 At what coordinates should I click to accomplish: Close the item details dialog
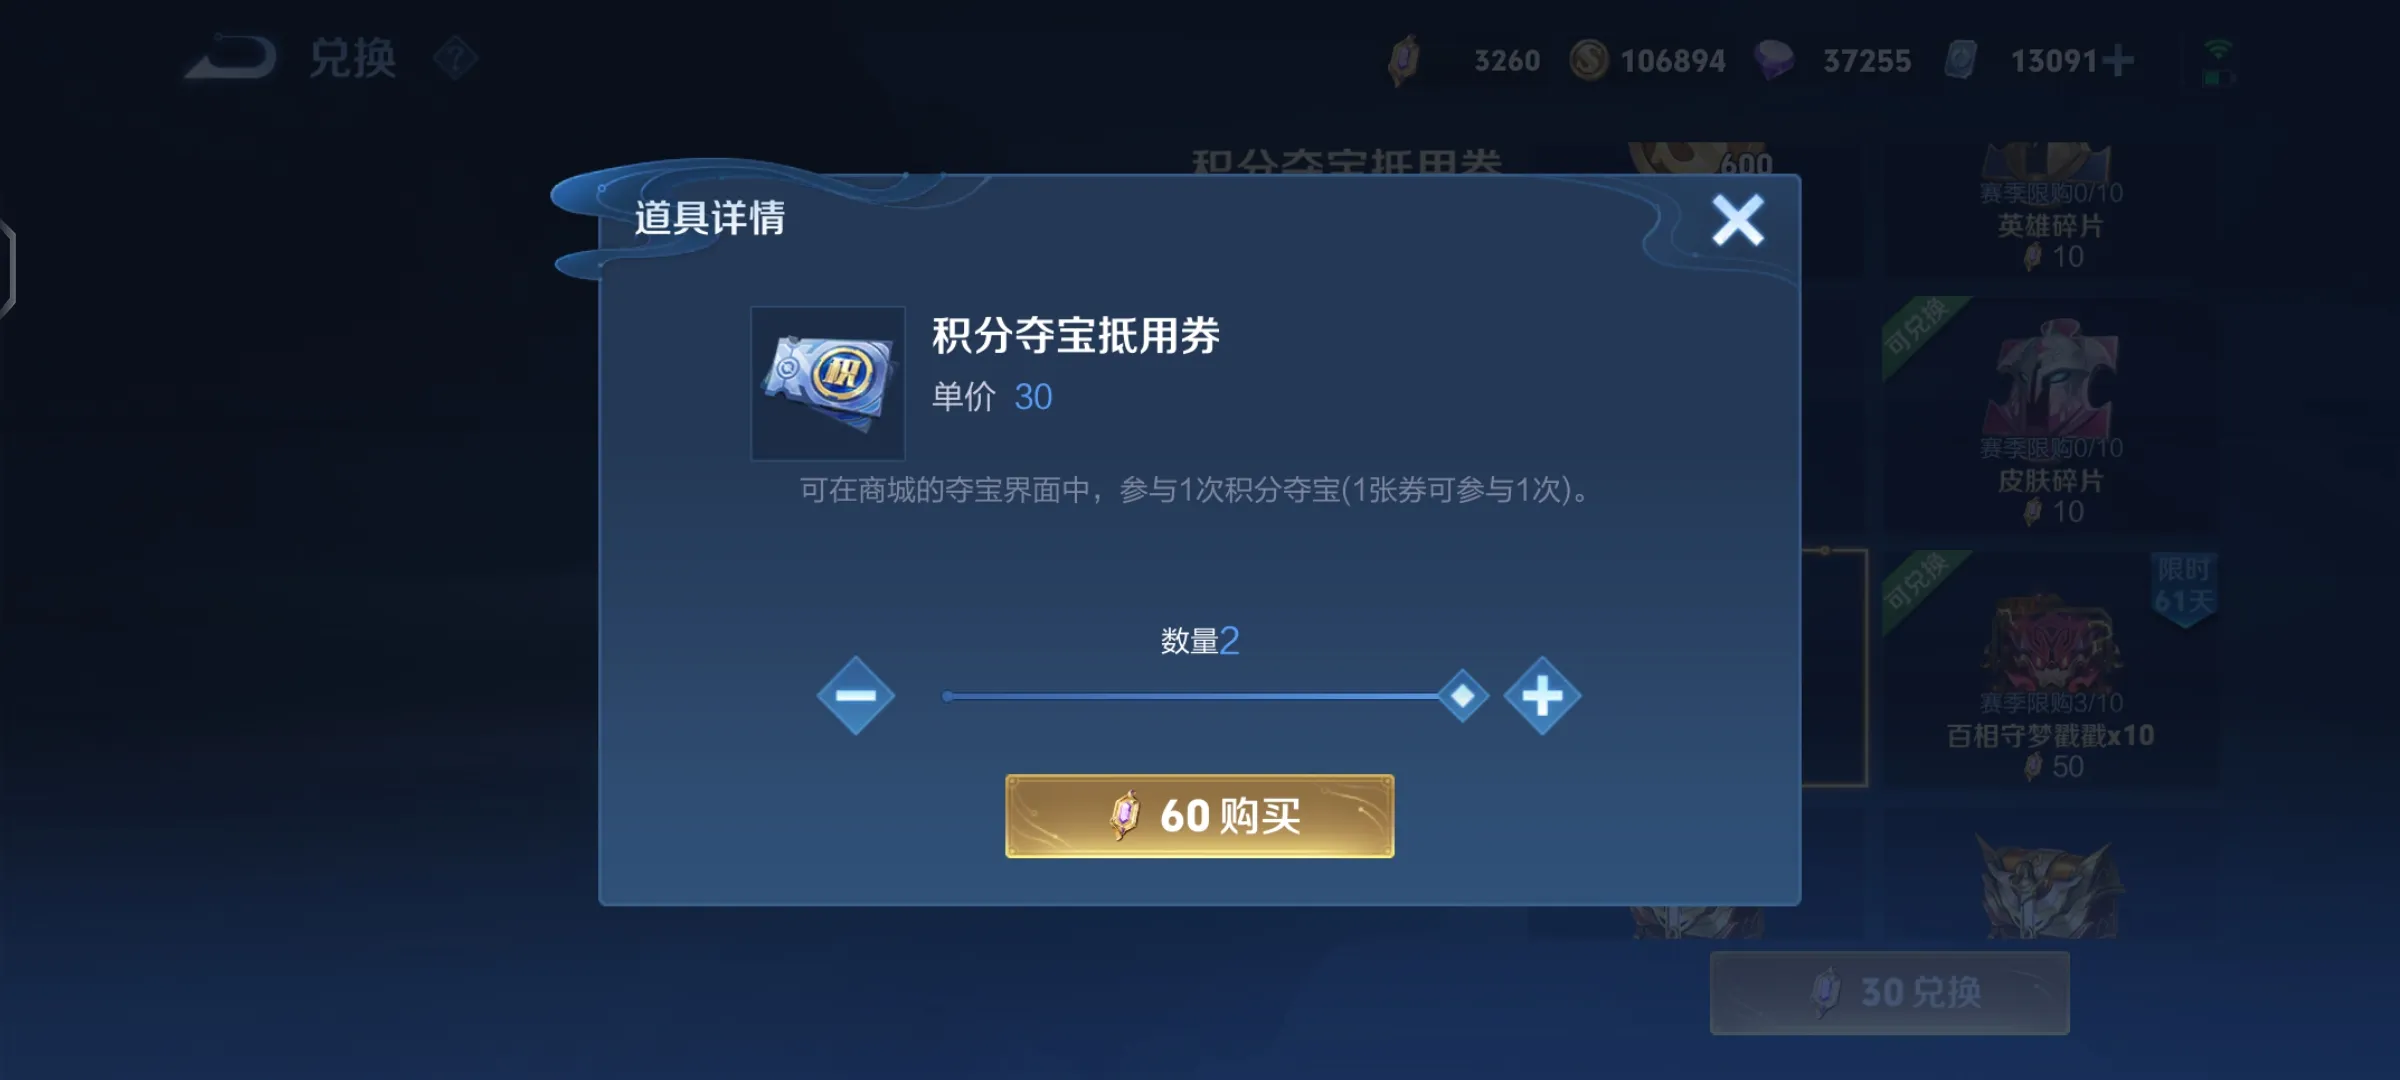pos(1737,220)
